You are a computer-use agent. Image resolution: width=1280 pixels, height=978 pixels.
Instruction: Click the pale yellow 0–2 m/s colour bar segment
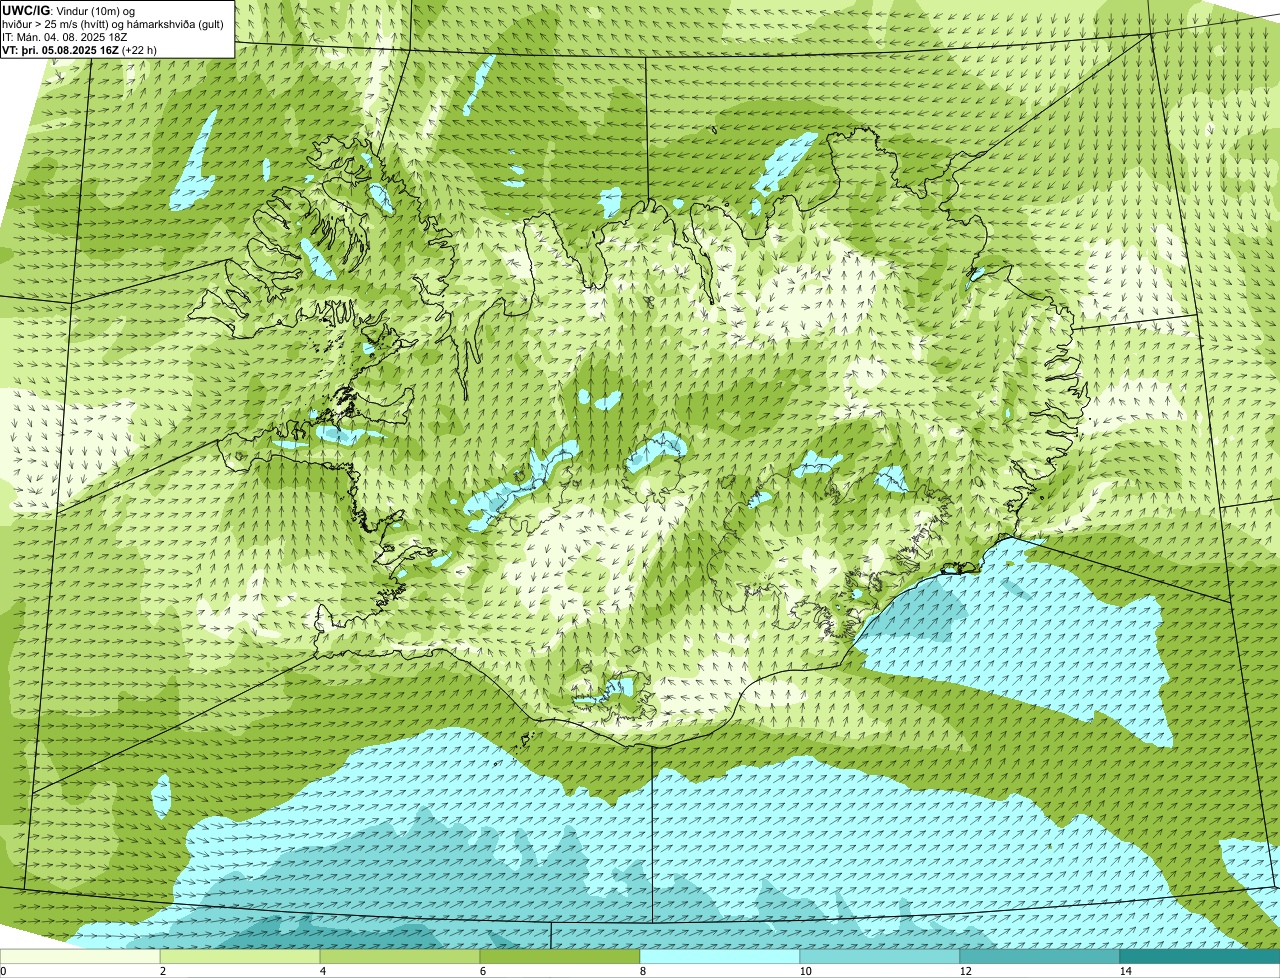coord(80,957)
